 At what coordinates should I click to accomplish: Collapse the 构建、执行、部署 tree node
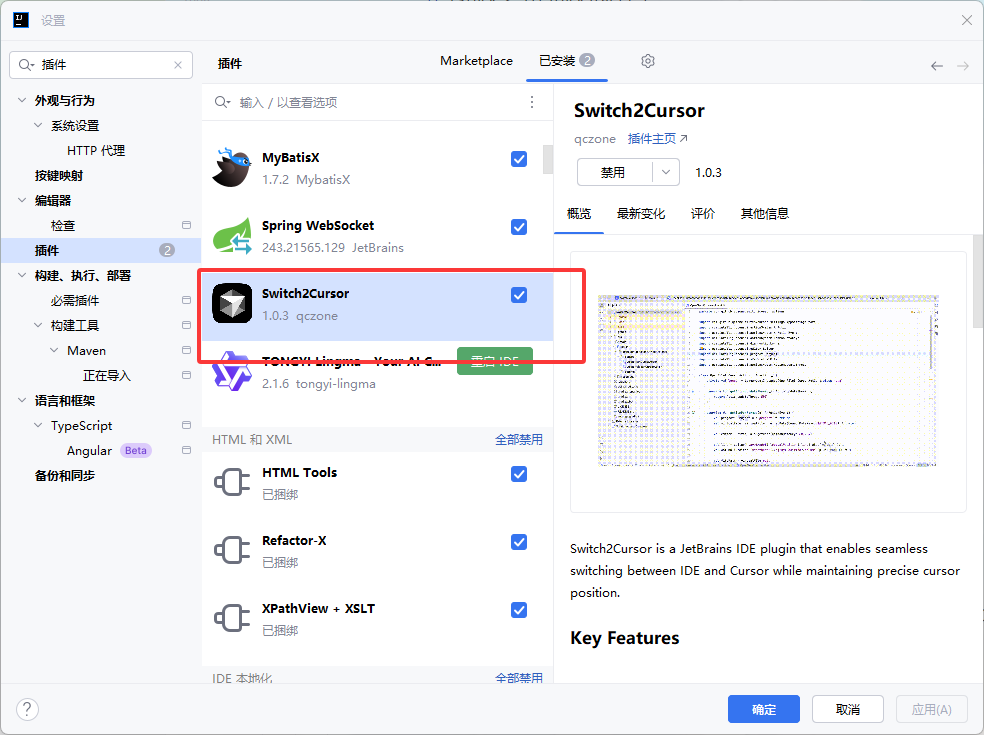22,275
